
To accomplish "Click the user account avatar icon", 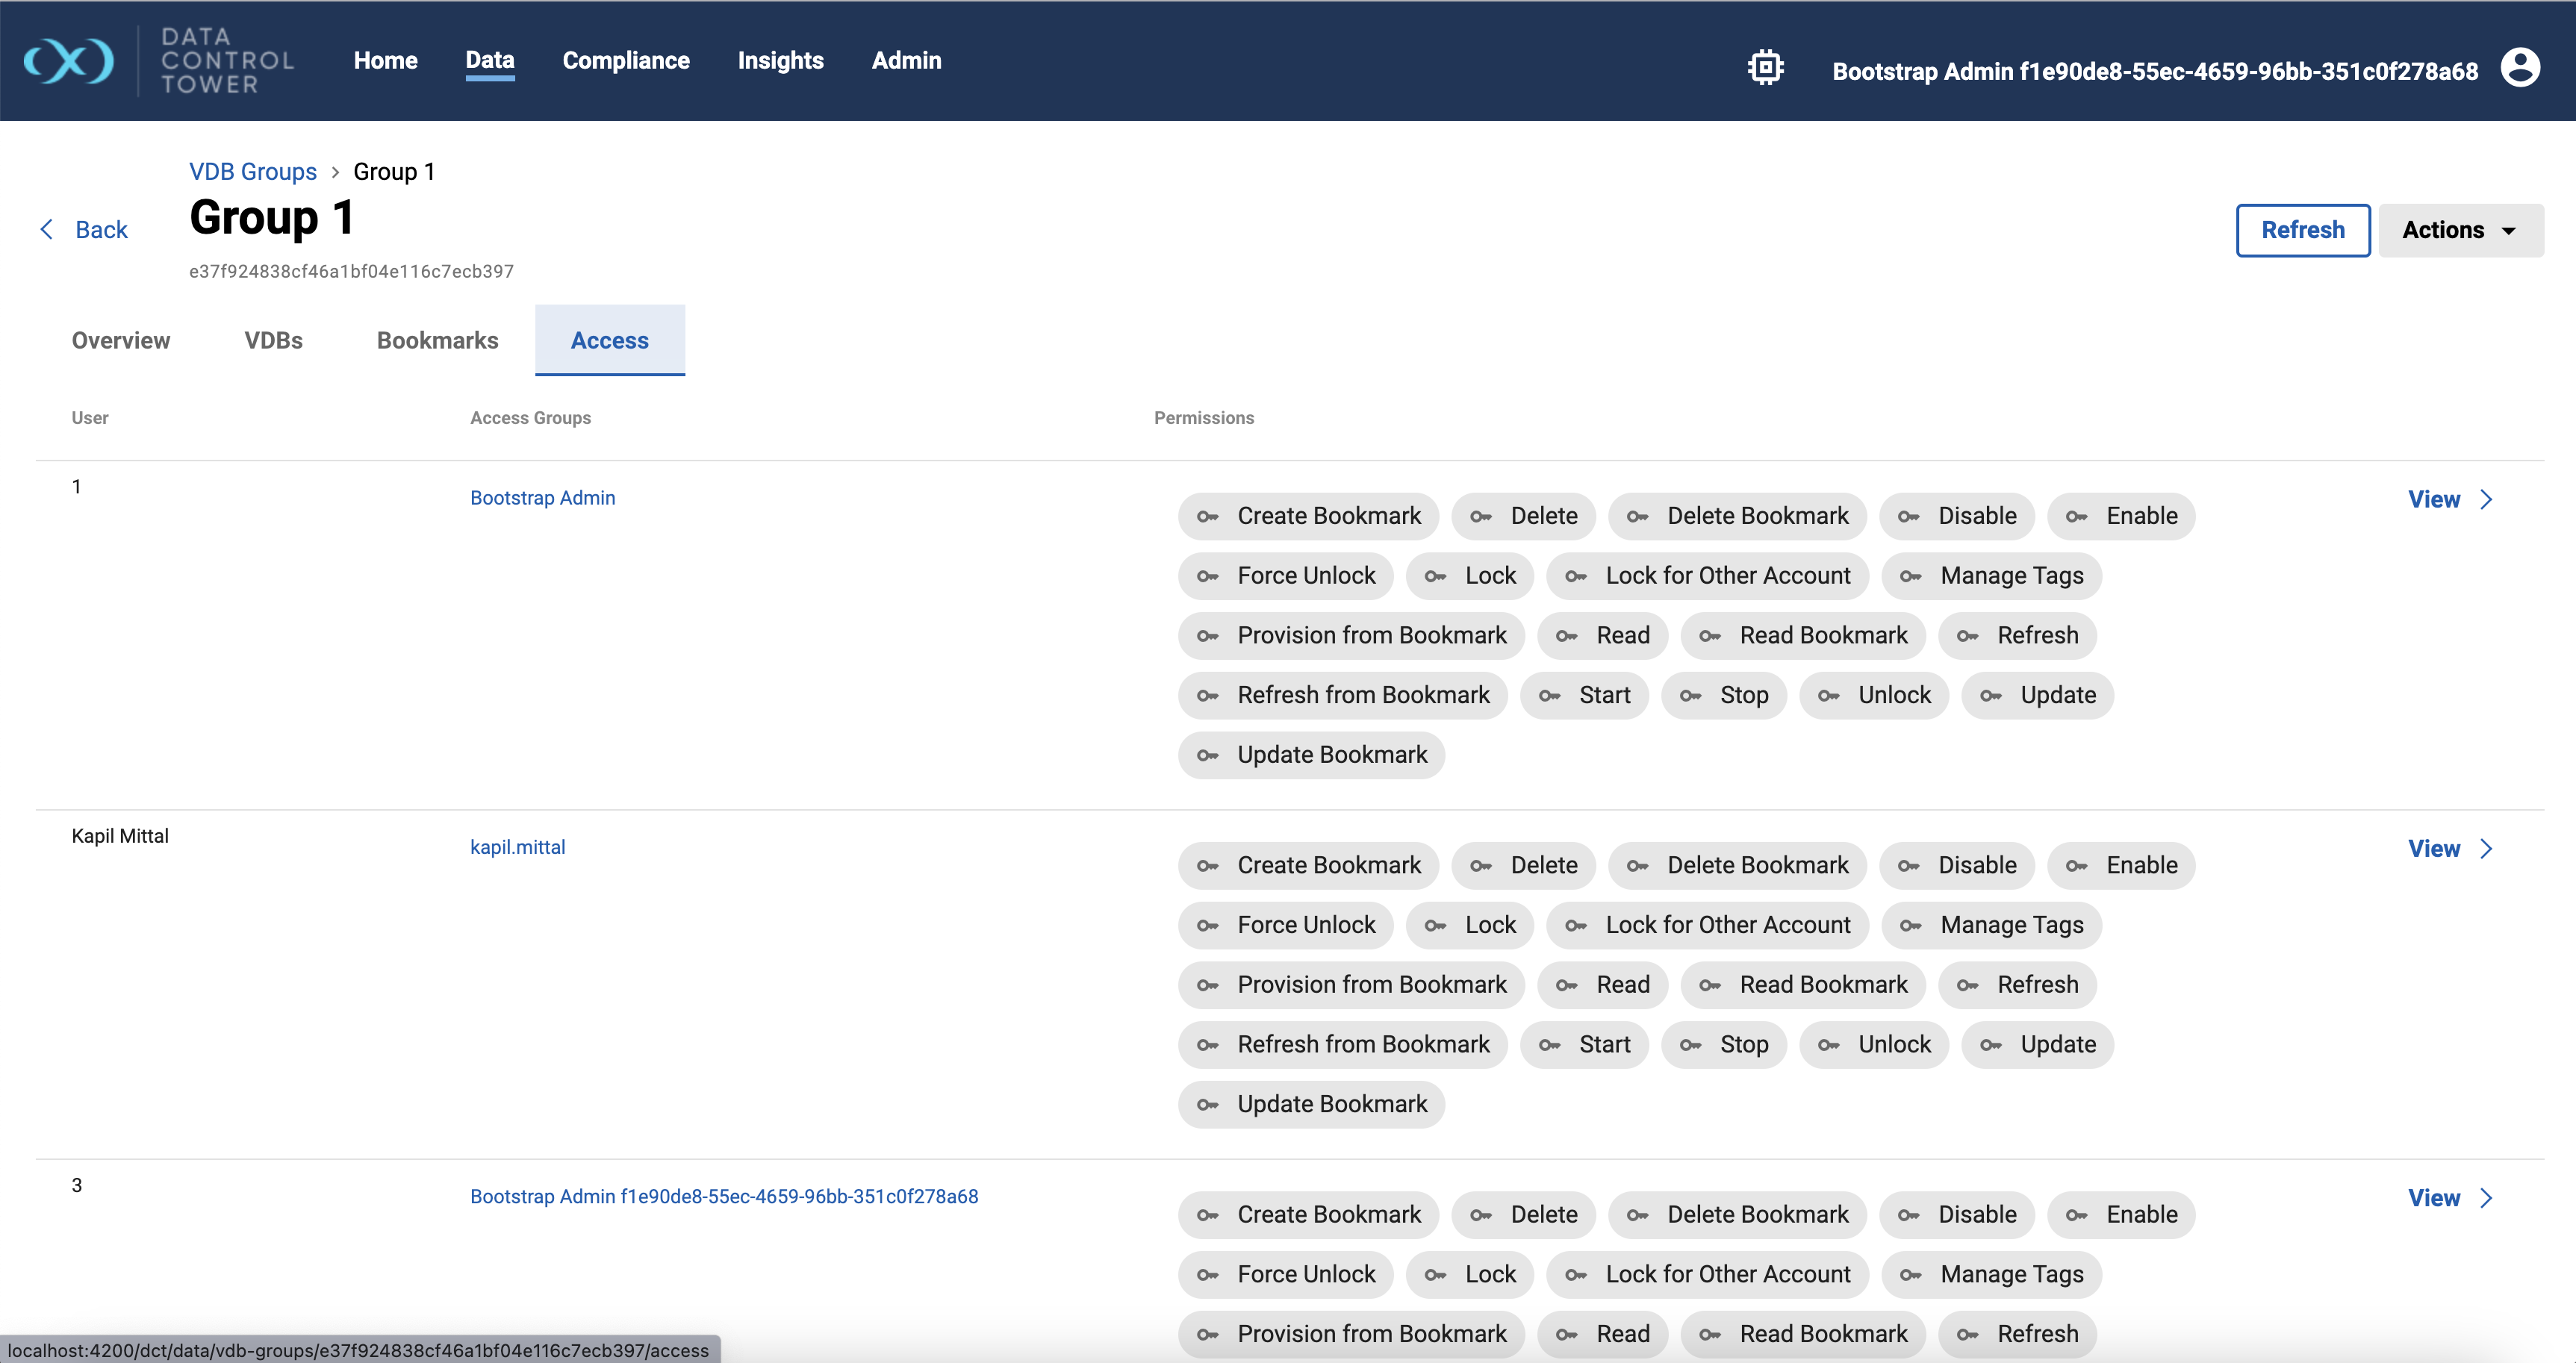I will [x=2519, y=68].
